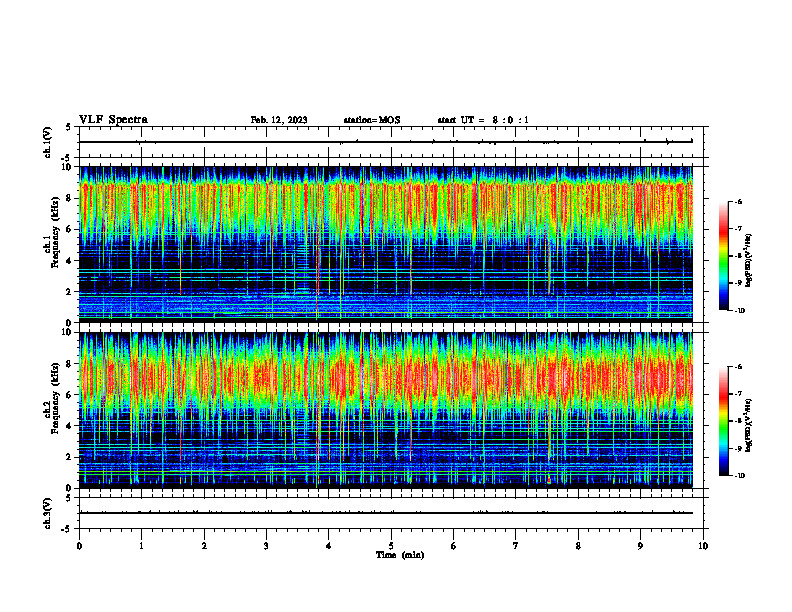Click the ch.1 color bar log(PSD) label
The image size is (792, 612).
pos(749,261)
